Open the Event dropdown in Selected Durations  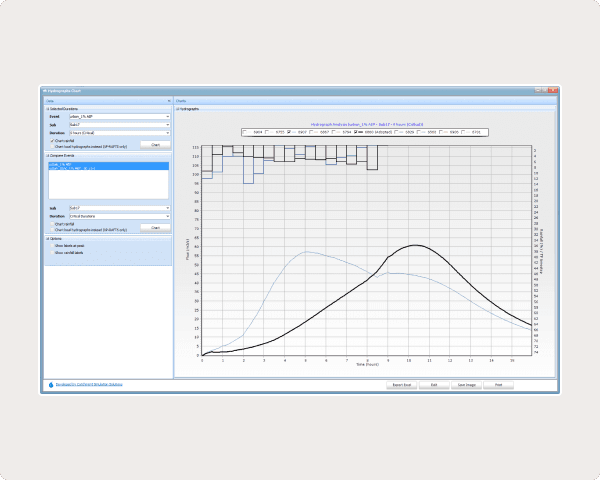click(168, 116)
